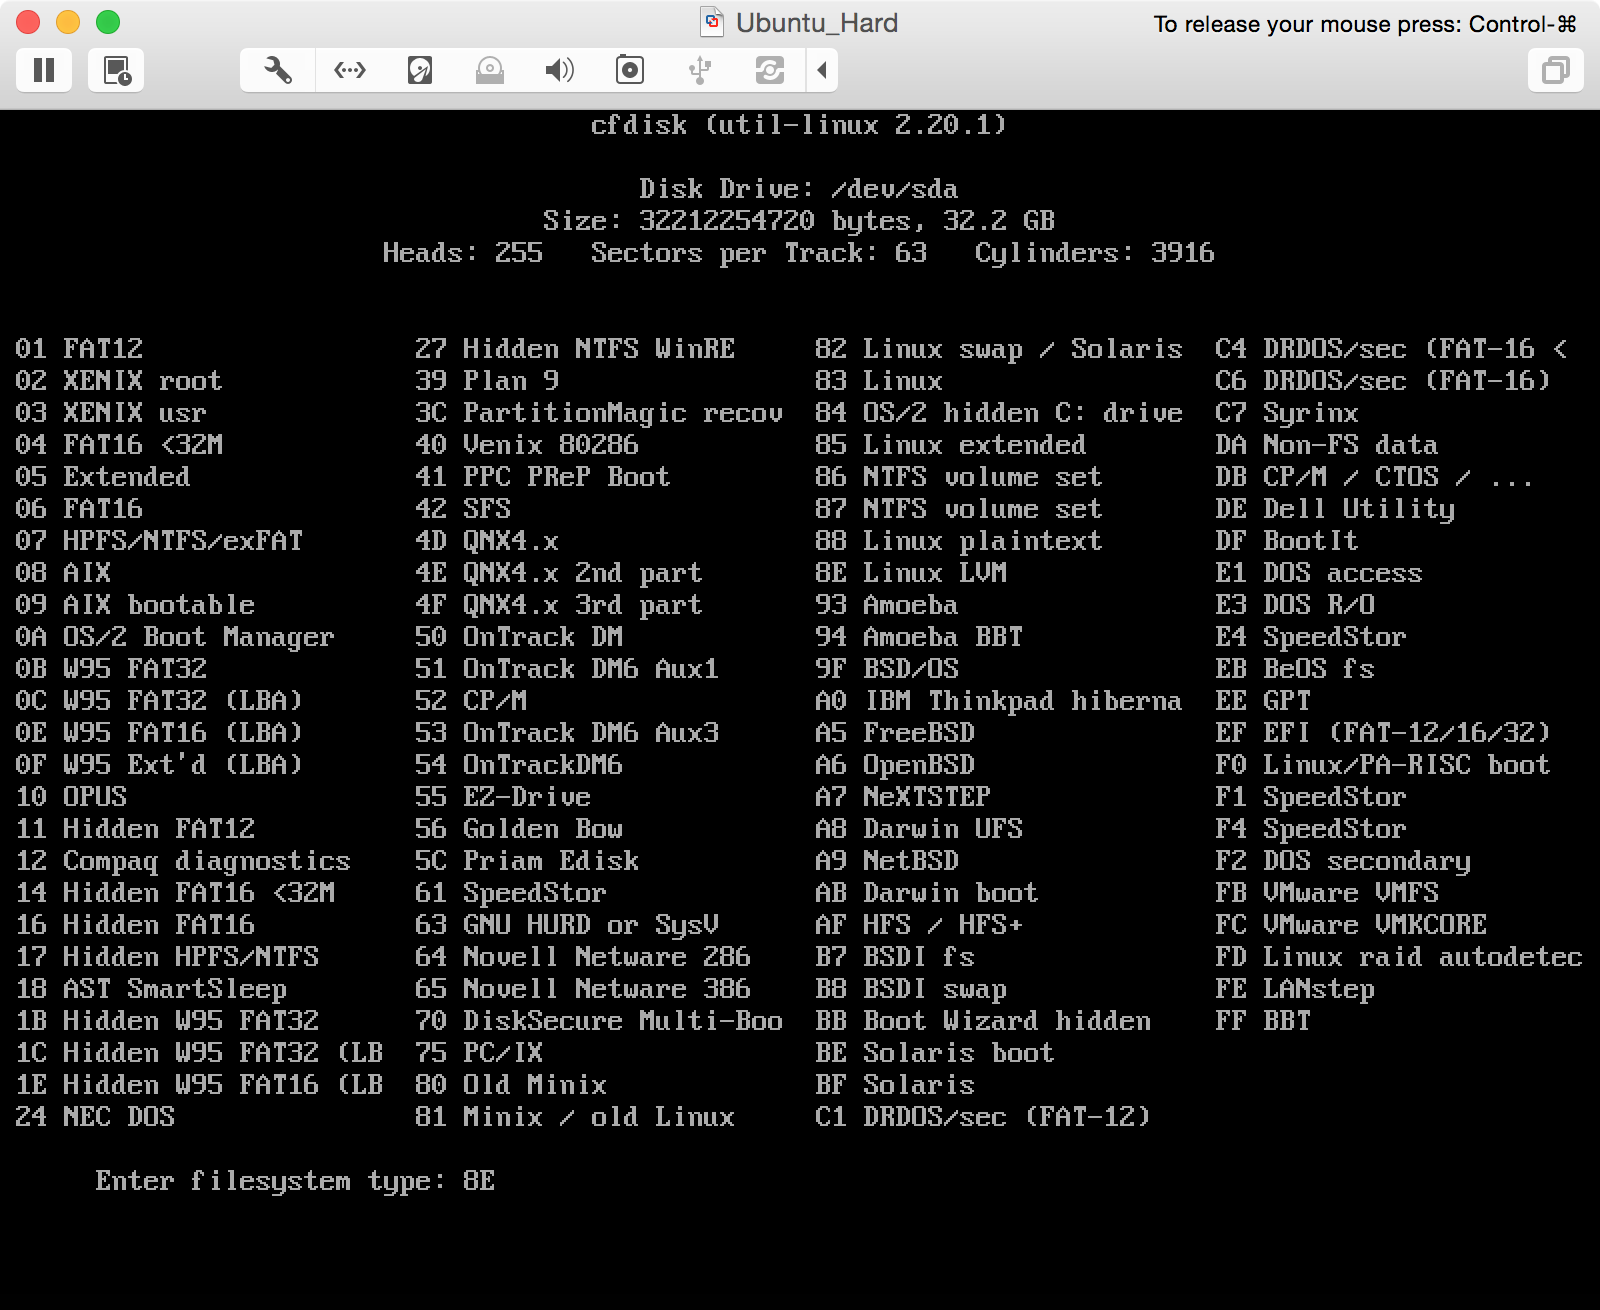
Task: Click '83 Linux' entry
Action: (879, 381)
